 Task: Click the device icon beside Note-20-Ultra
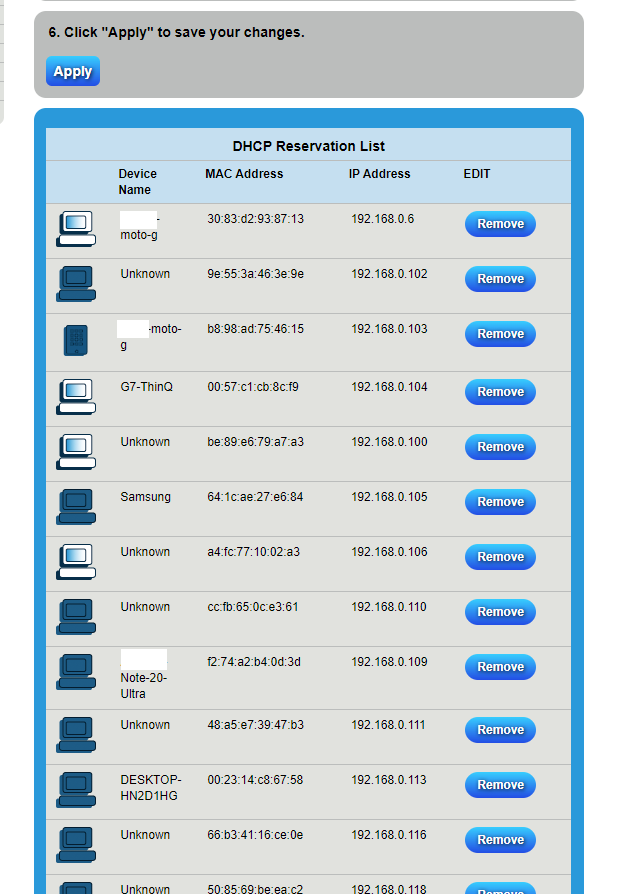coord(76,672)
